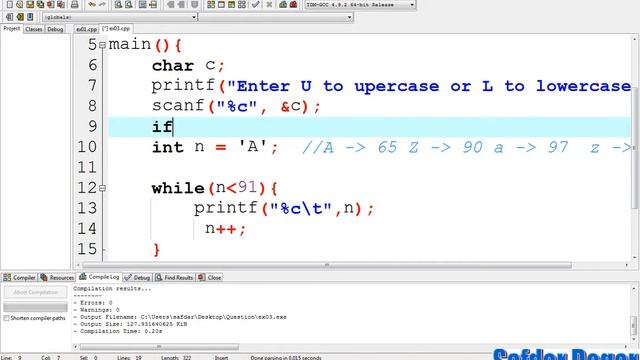640x360 pixels.
Task: Click the blue Go to bookmarks icon
Action: pos(30,17)
